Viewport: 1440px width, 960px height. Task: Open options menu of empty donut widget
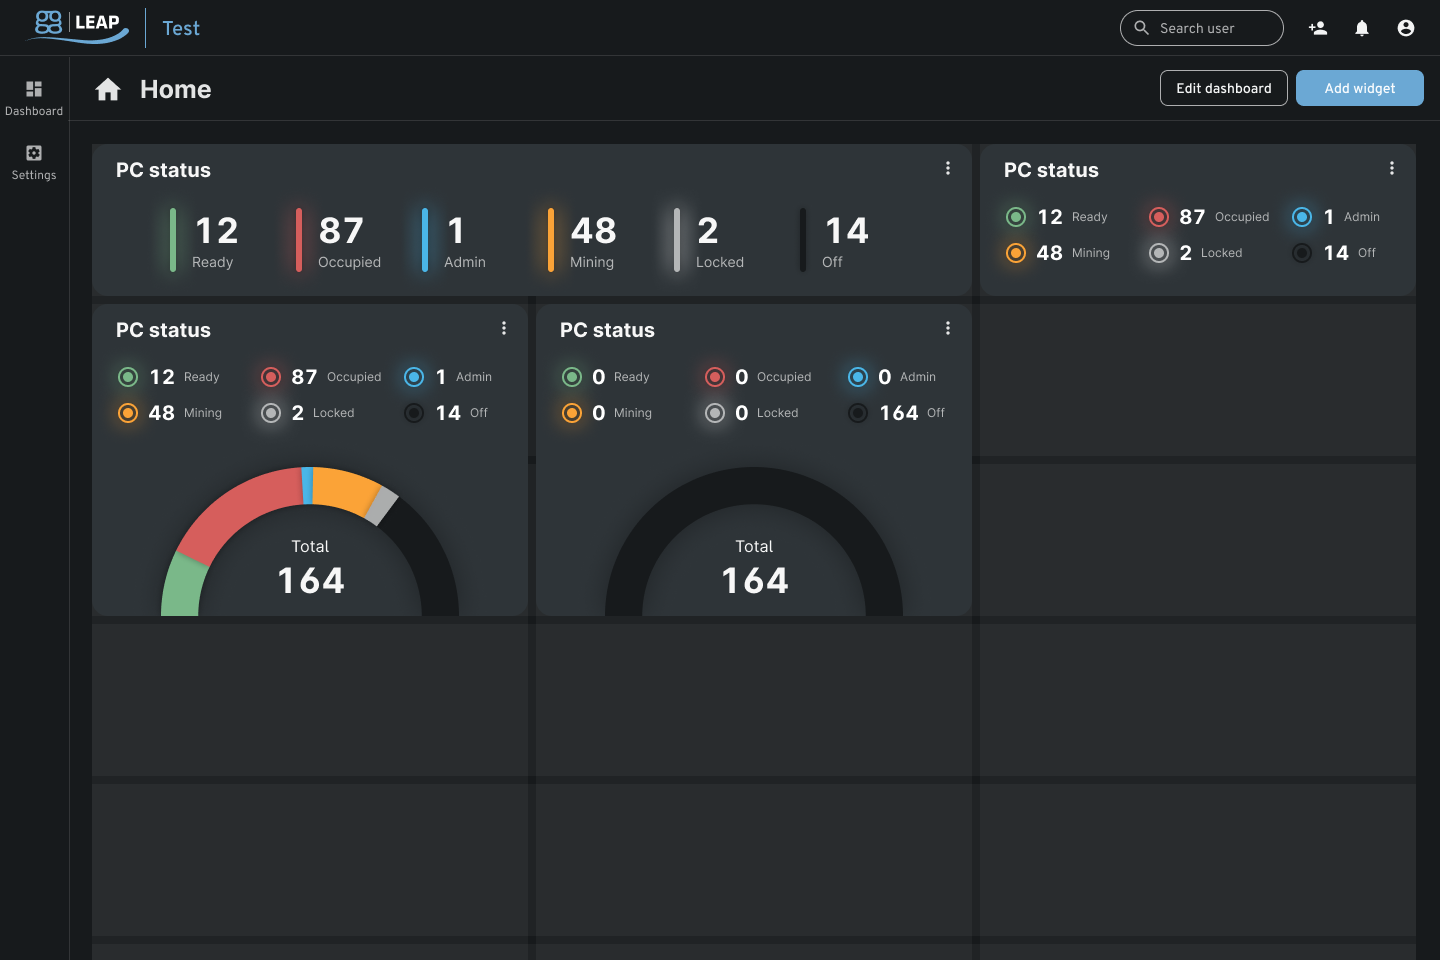[x=948, y=329]
